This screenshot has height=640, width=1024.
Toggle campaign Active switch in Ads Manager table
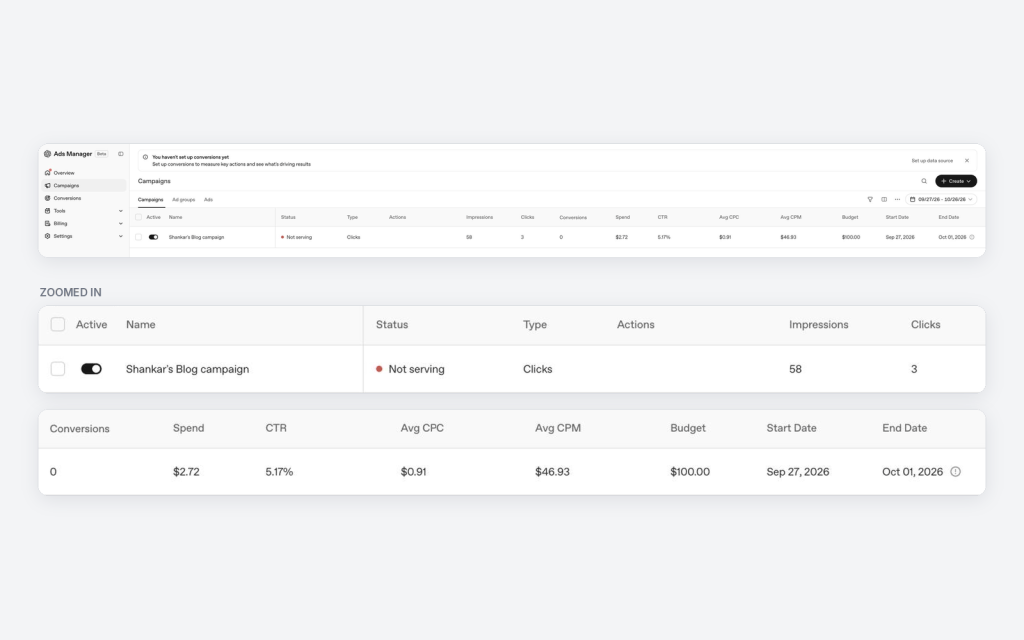click(153, 237)
